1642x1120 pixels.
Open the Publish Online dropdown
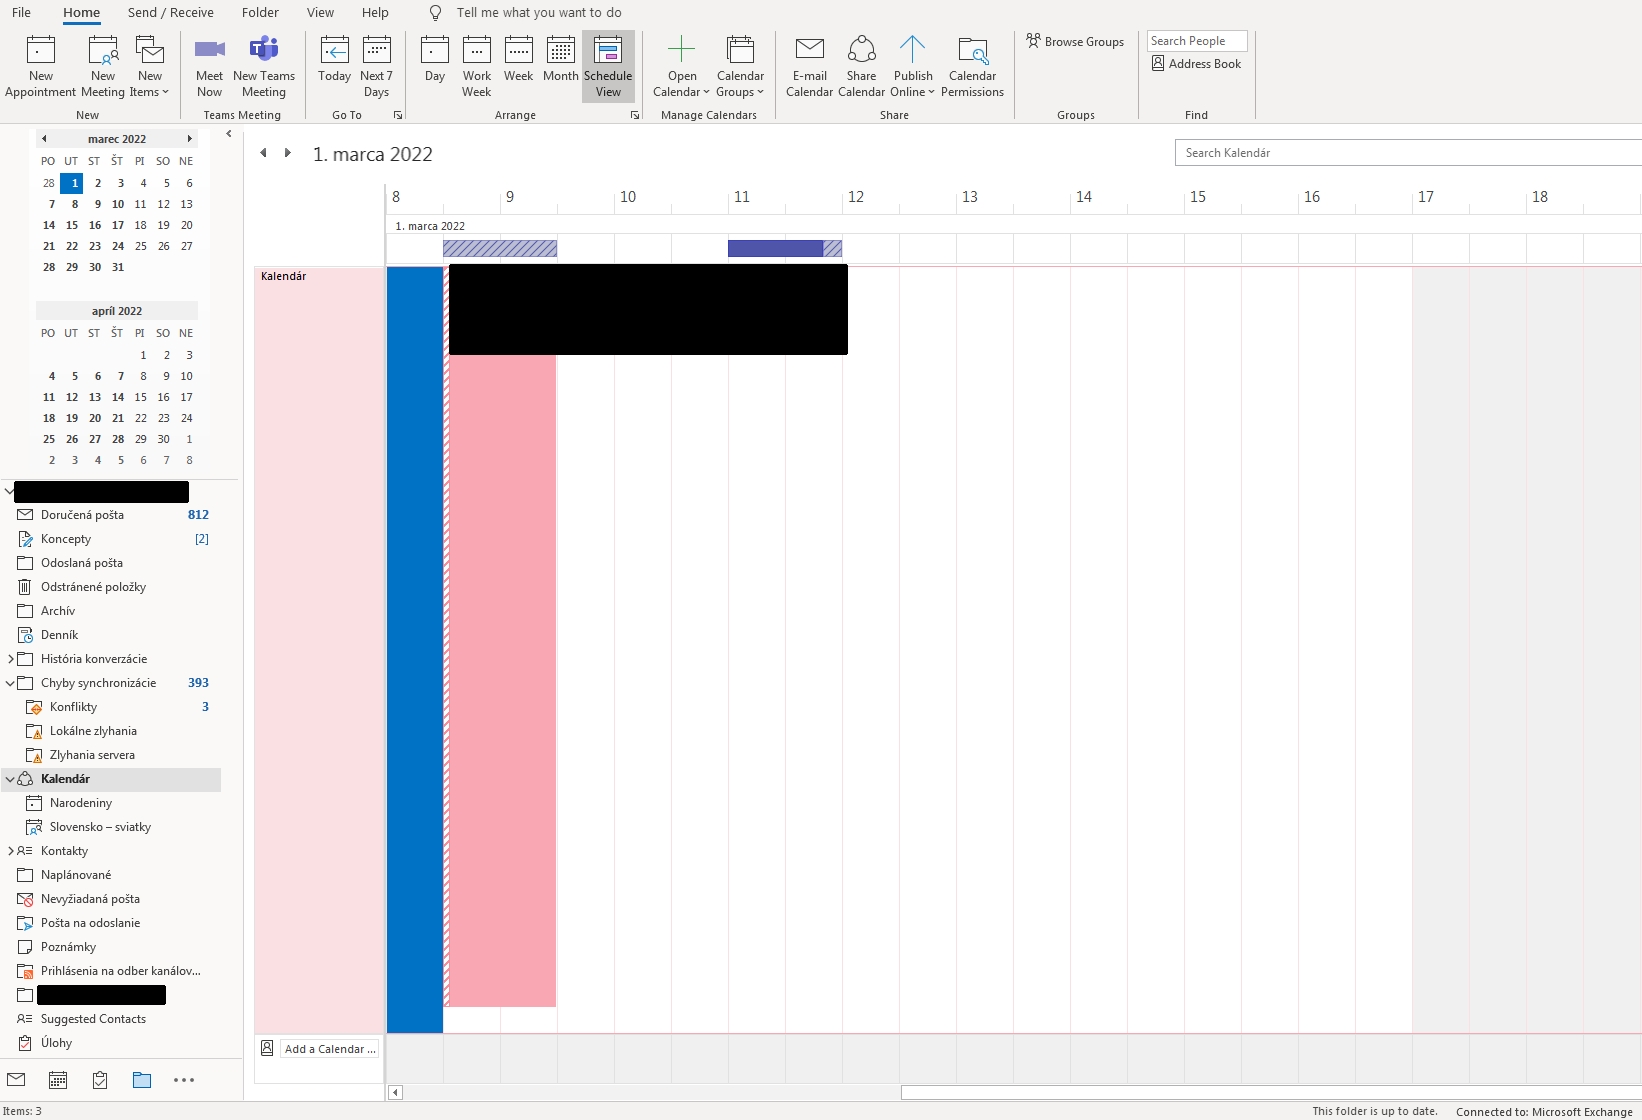pyautogui.click(x=912, y=65)
